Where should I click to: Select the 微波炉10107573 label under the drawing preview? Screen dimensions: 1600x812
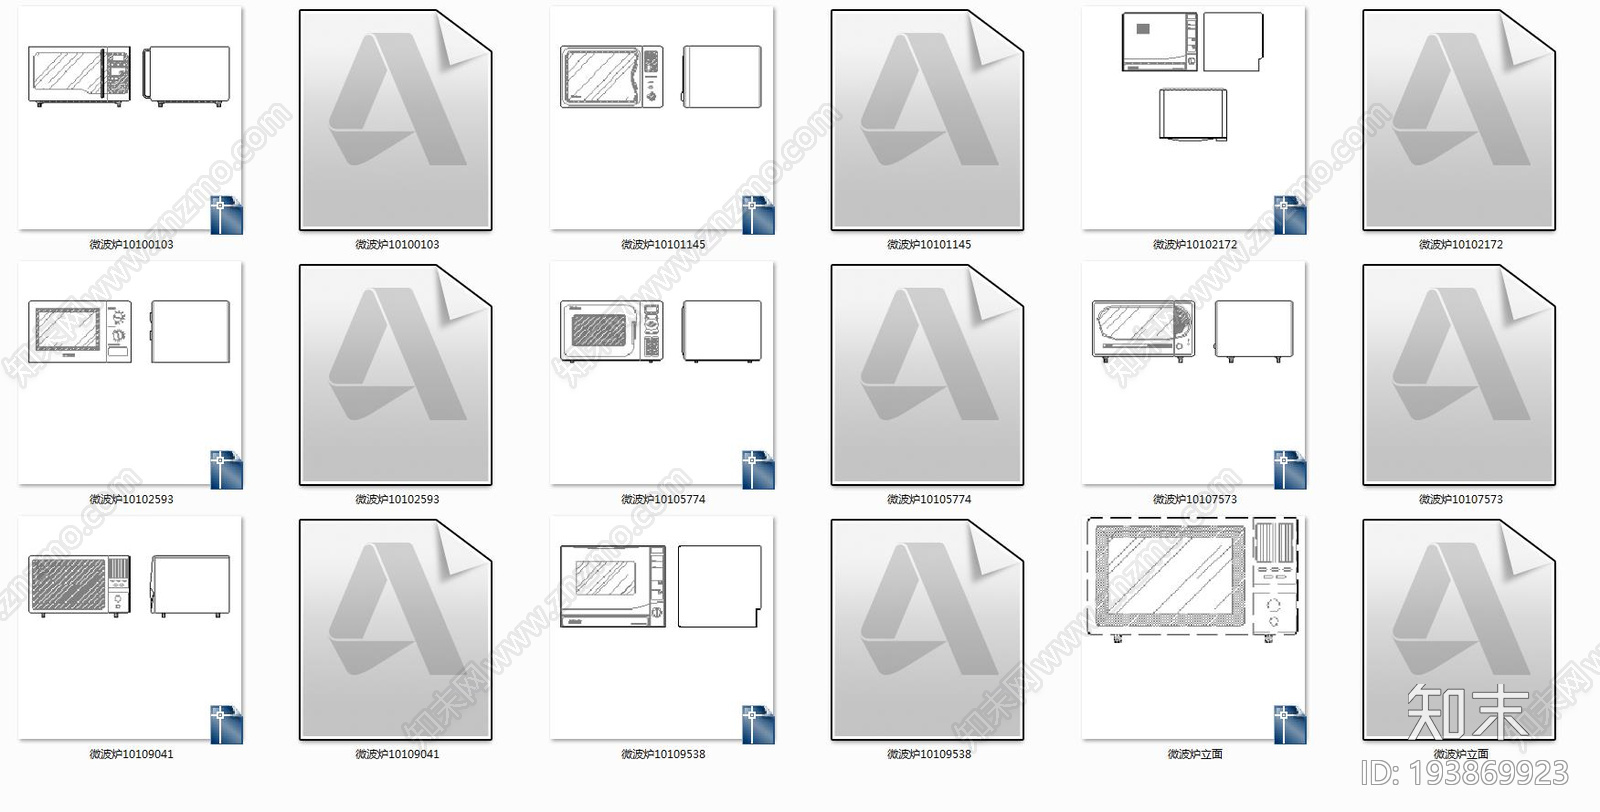pyautogui.click(x=1195, y=499)
